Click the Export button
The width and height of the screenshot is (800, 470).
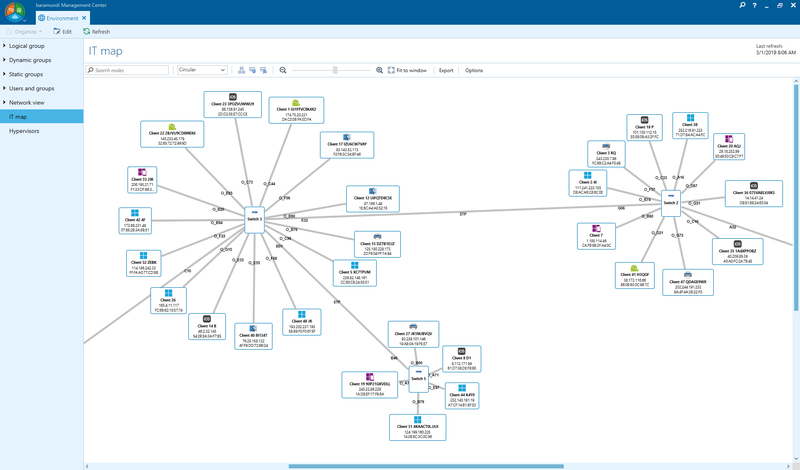click(446, 71)
